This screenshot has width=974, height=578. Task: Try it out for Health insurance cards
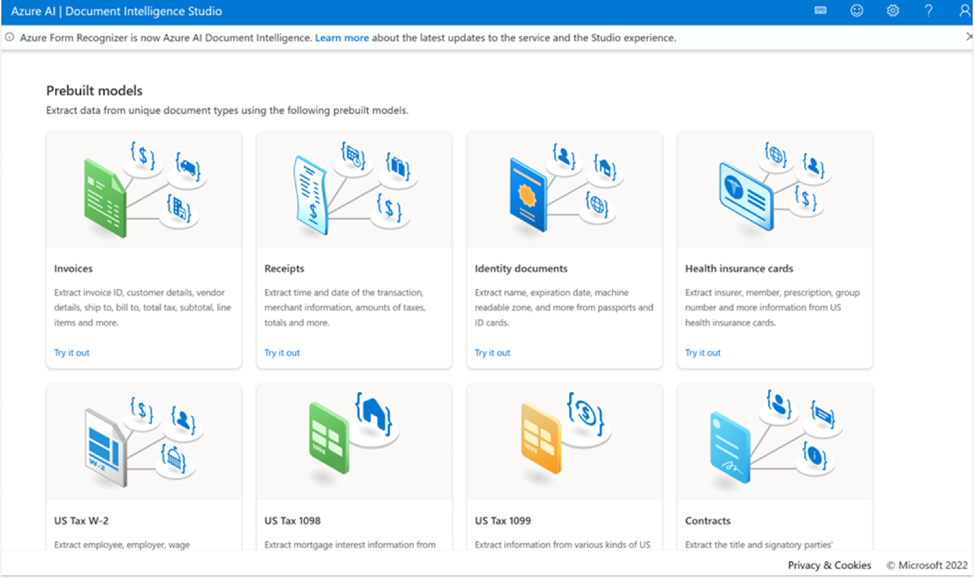(703, 352)
